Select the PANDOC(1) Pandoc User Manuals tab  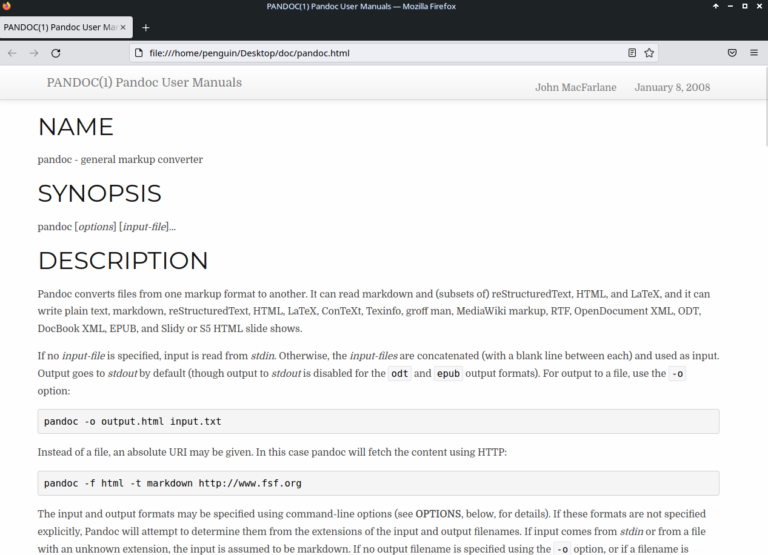tap(58, 27)
